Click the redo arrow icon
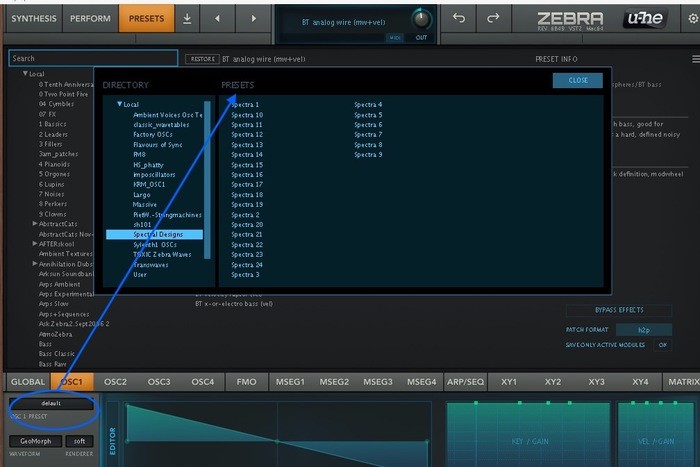The height and width of the screenshot is (467, 700). click(493, 18)
